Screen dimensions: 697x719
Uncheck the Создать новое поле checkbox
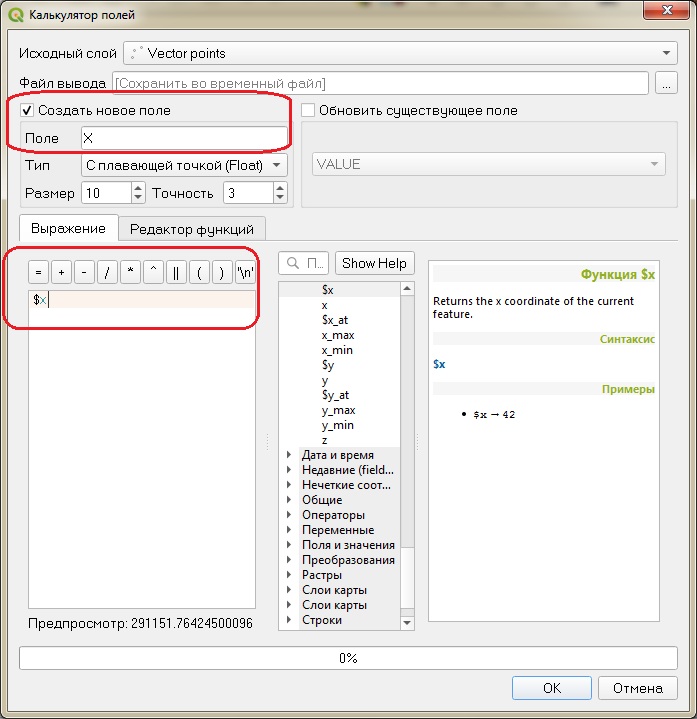point(27,110)
